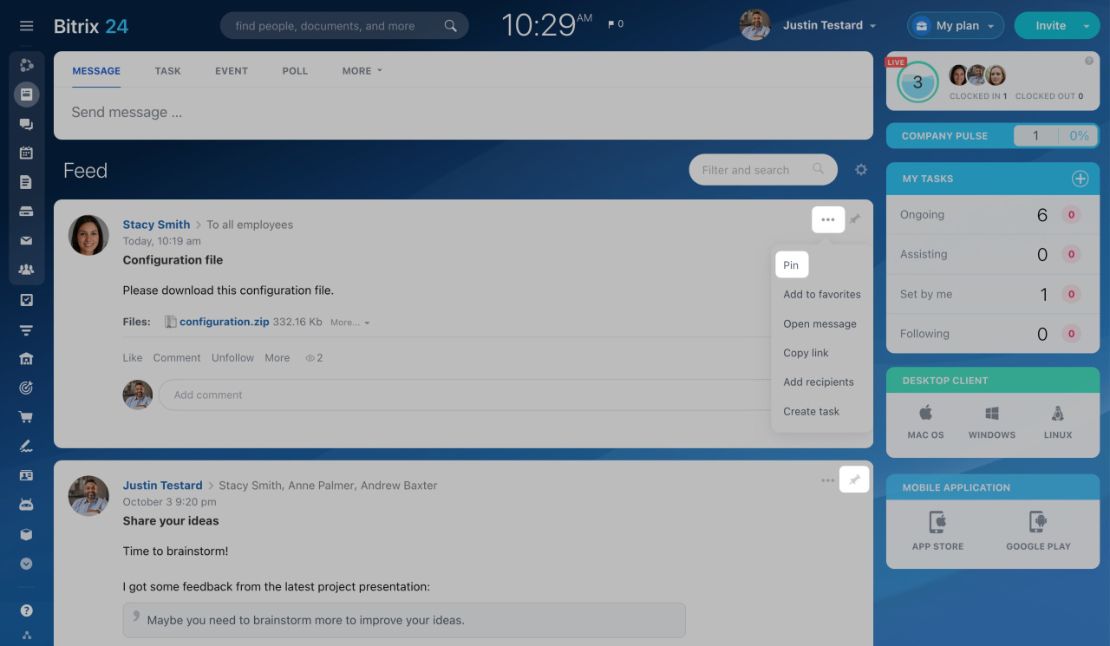Switch to the POLL tab
This screenshot has width=1110, height=646.
point(295,71)
